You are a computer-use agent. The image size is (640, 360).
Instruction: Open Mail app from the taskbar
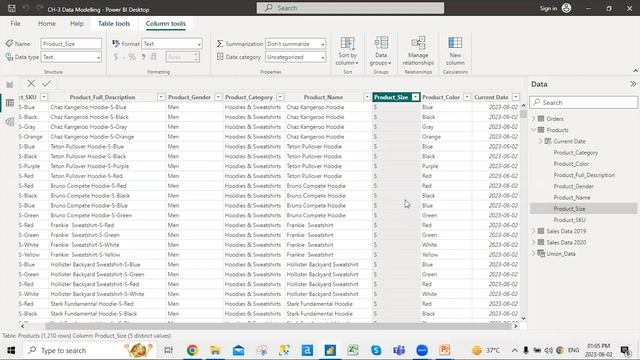pos(238,350)
